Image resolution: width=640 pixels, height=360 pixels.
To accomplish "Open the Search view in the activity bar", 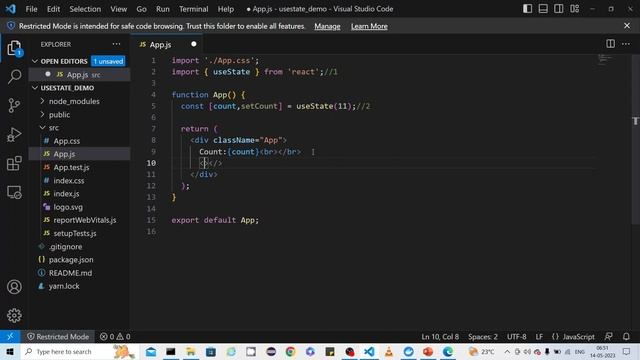I will (14, 76).
